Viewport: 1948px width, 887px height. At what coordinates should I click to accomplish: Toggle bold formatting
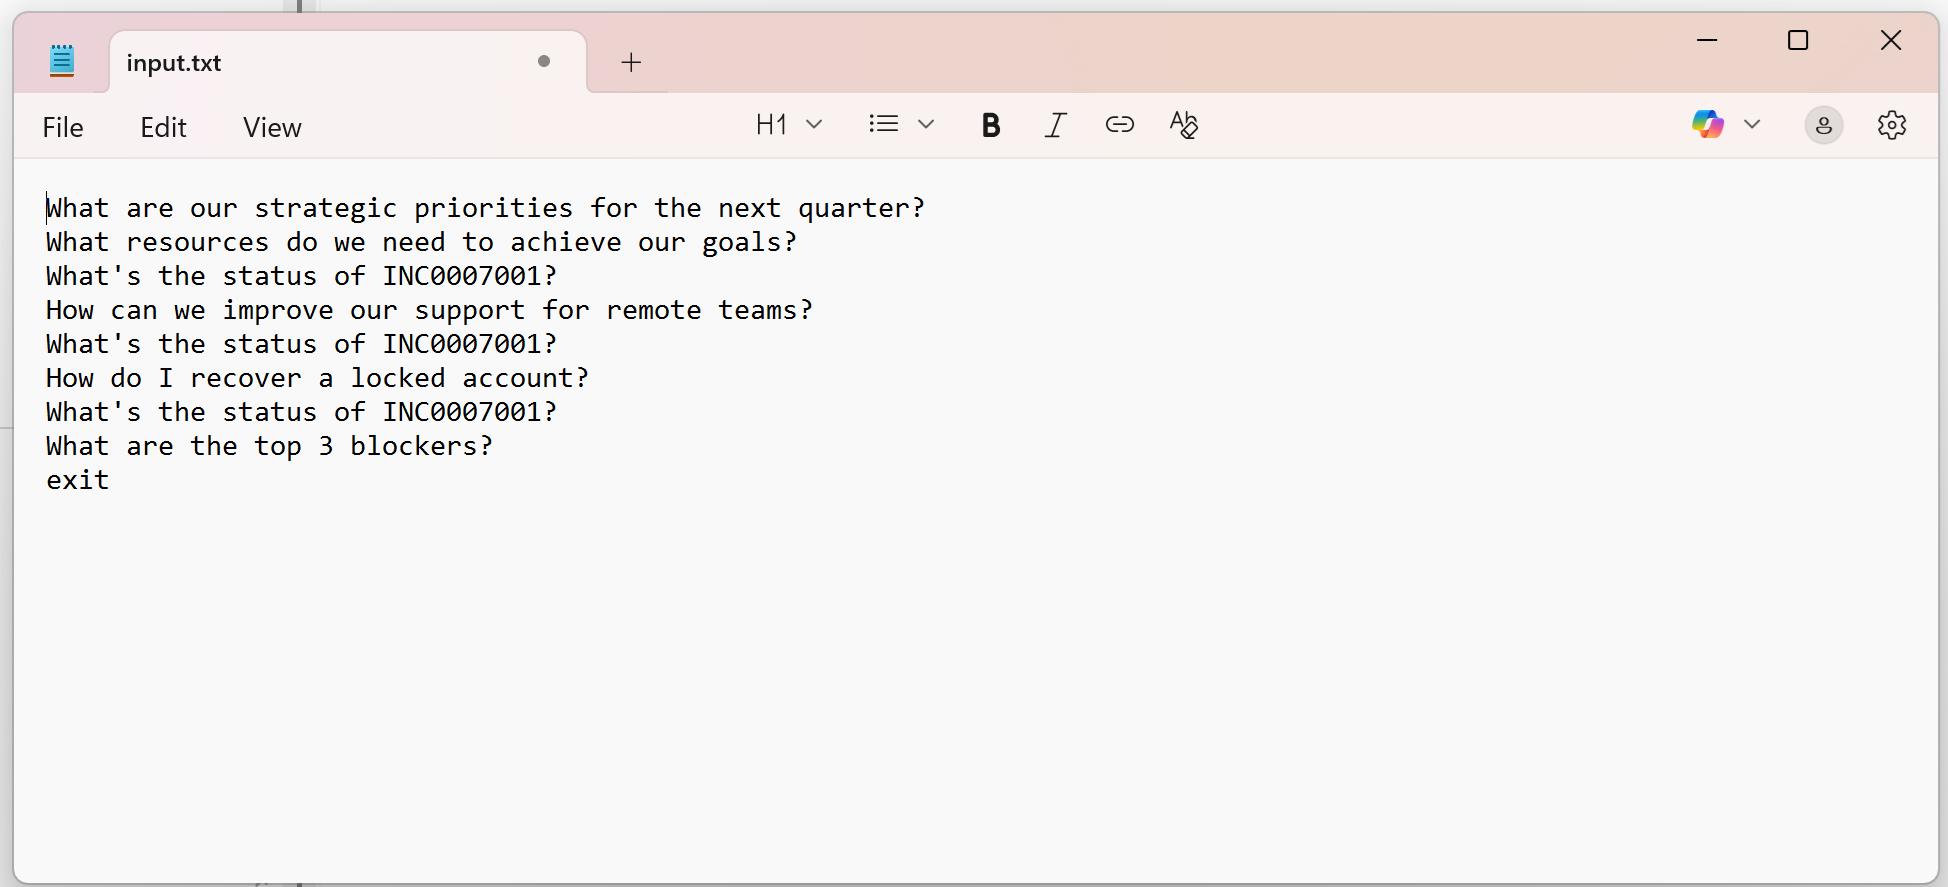pos(991,125)
